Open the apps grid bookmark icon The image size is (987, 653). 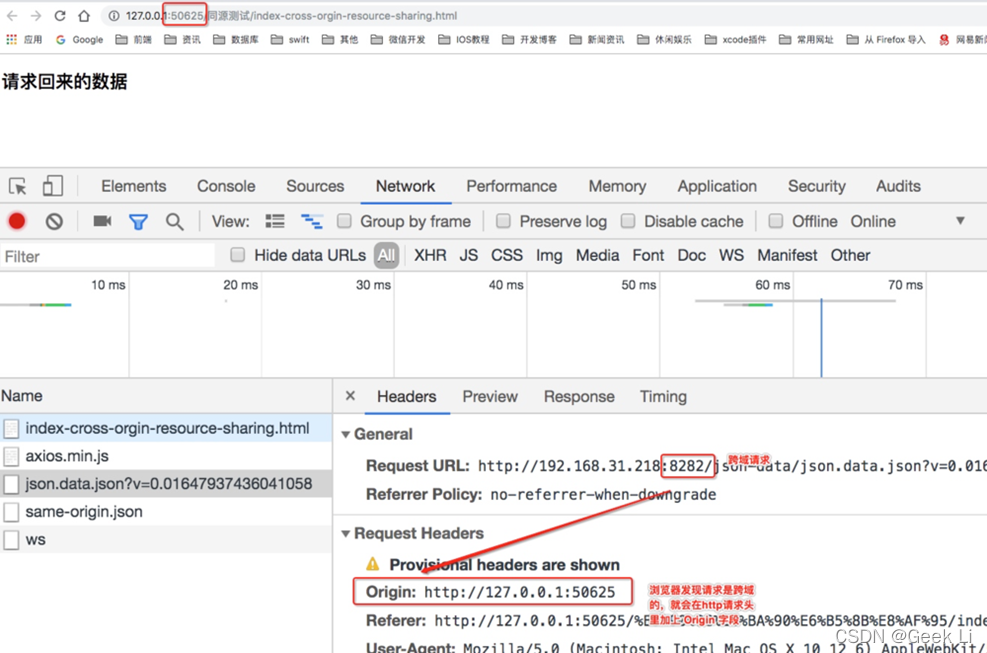tap(11, 40)
